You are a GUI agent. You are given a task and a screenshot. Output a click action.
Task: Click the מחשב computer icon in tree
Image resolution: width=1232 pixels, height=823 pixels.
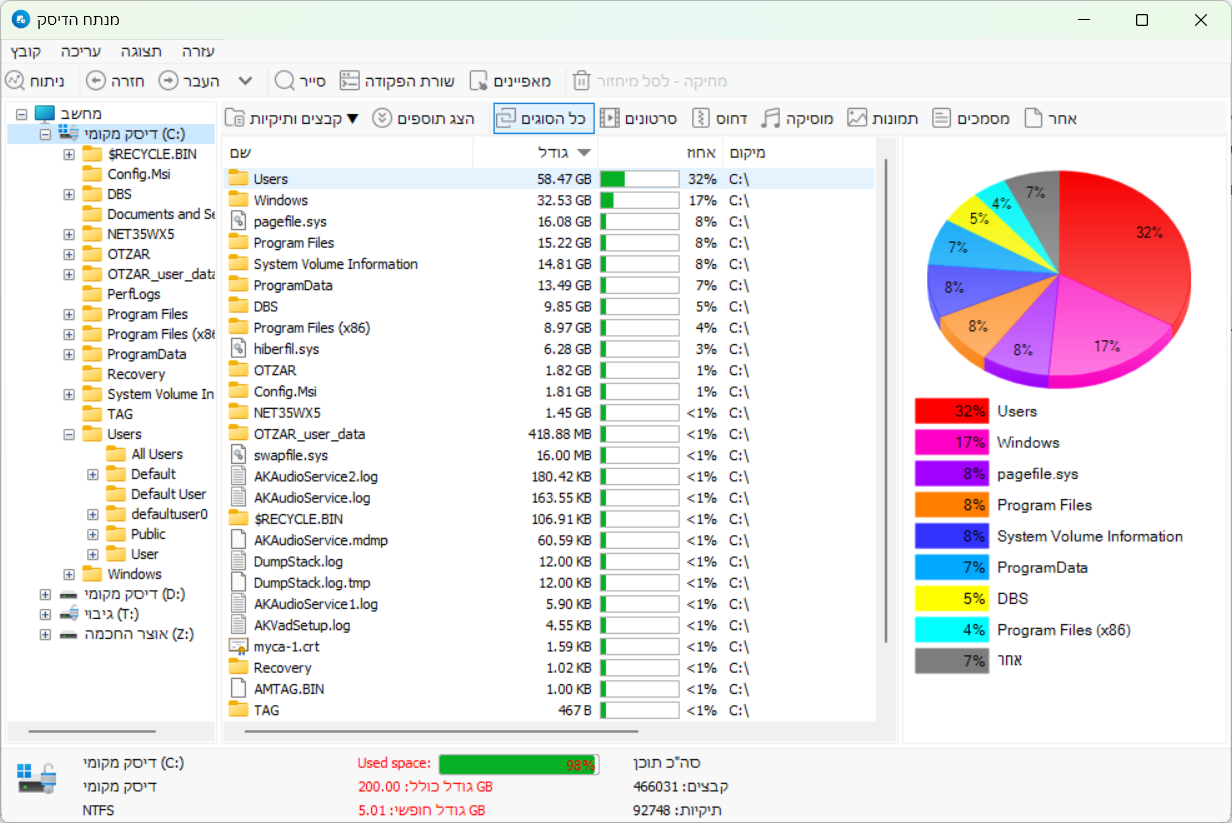click(x=46, y=114)
